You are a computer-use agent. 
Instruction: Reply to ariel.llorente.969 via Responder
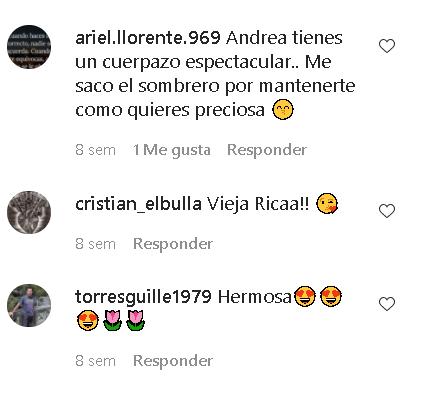[267, 150]
